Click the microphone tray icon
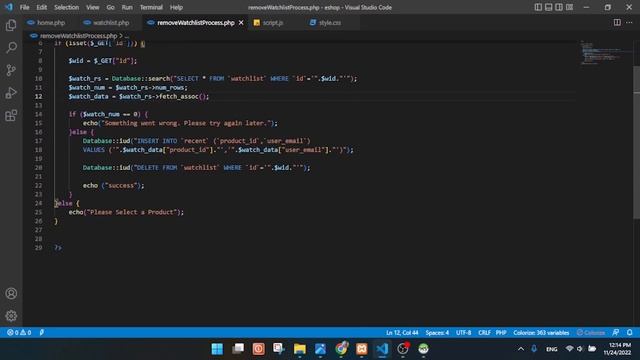This screenshot has height=360, width=640. tap(534, 349)
